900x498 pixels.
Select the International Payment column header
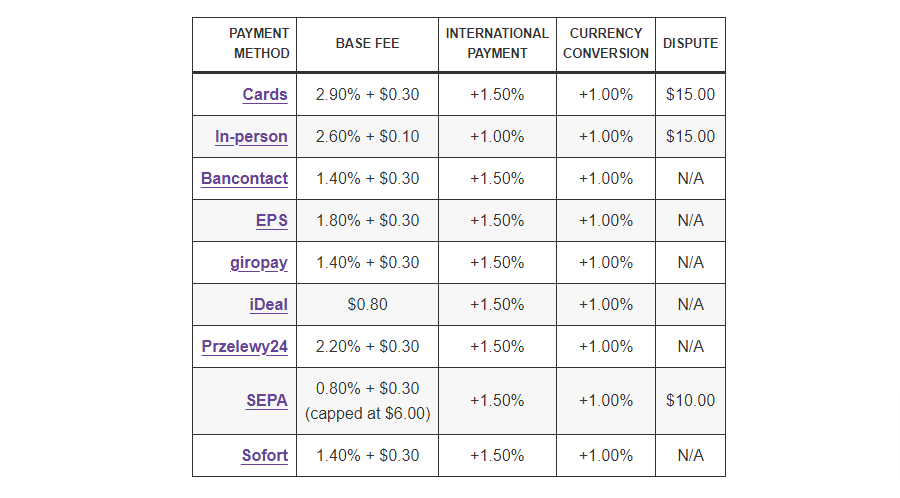(497, 44)
